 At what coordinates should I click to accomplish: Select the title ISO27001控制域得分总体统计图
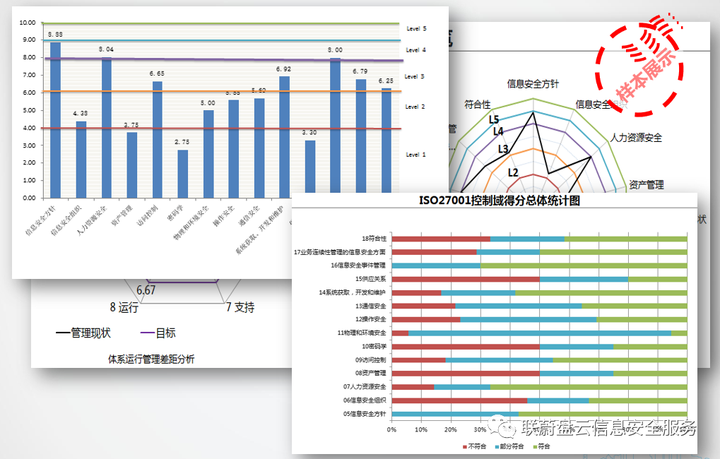pos(499,201)
